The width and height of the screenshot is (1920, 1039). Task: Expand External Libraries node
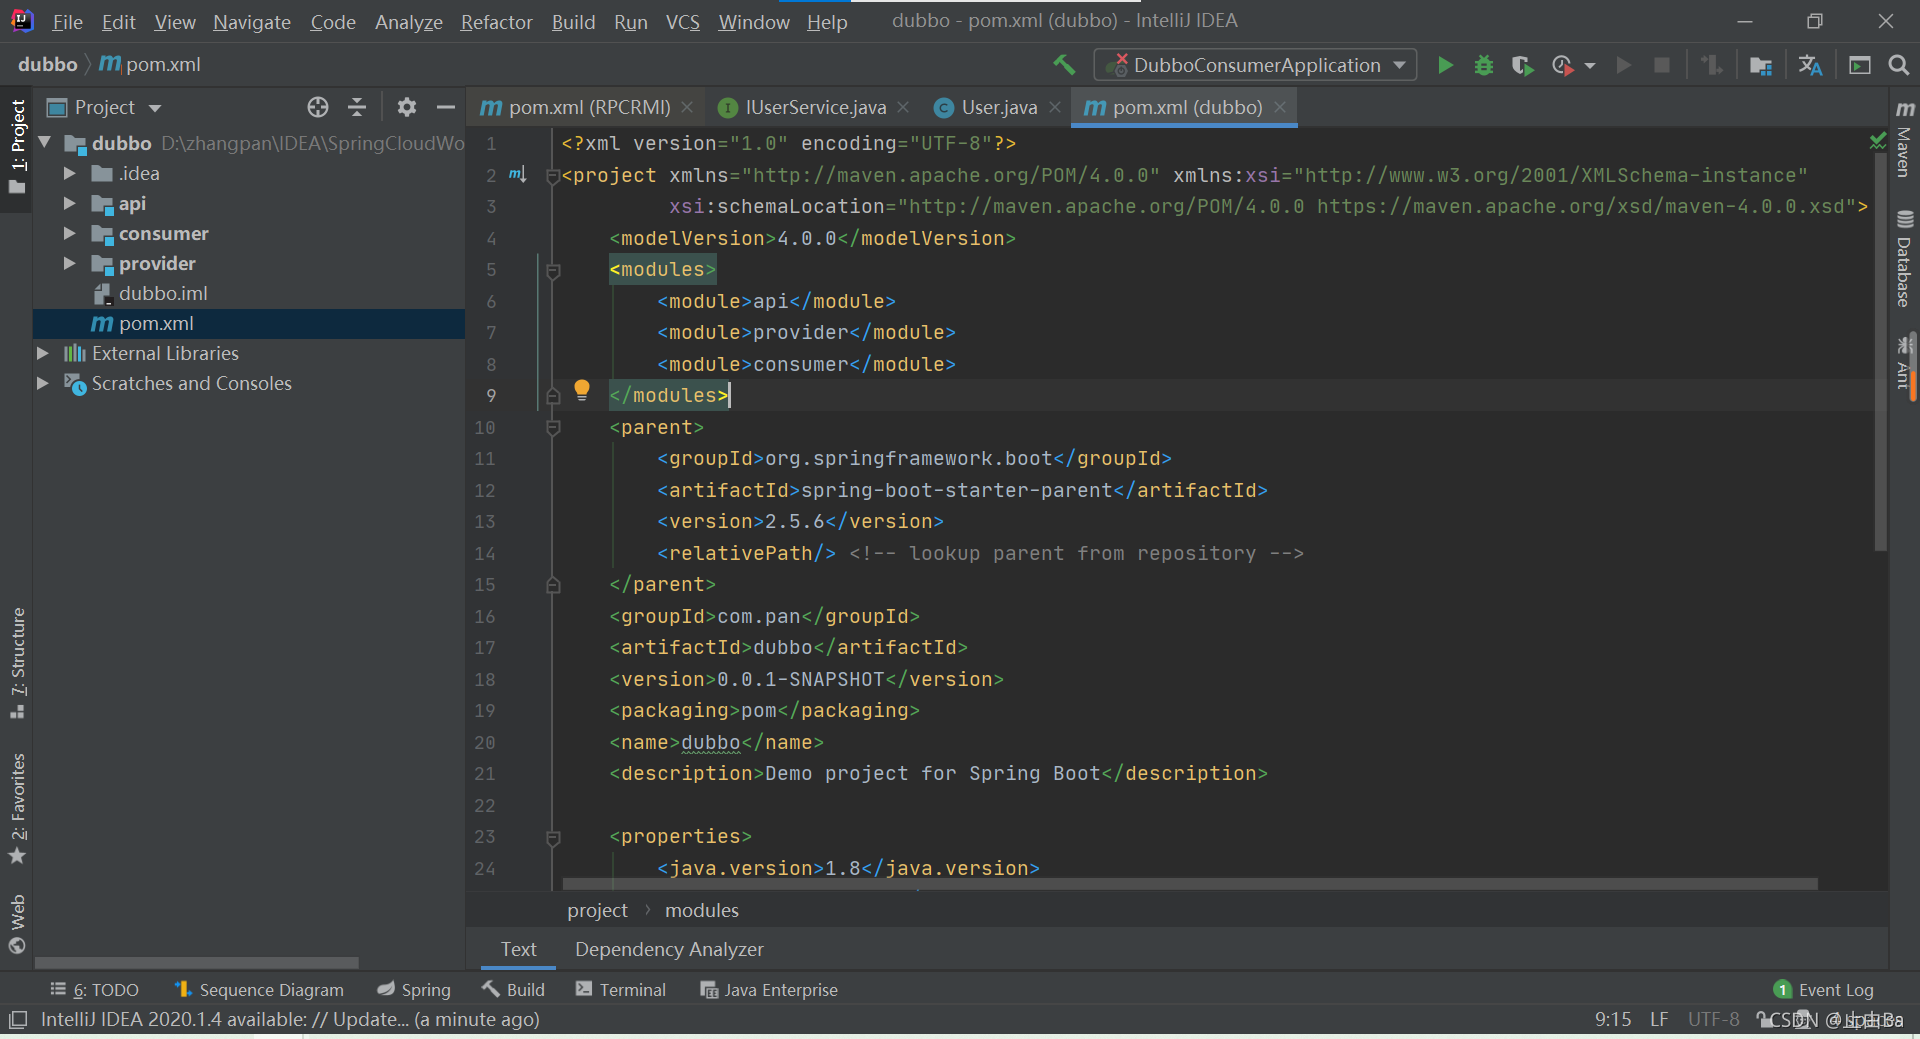[x=43, y=353]
